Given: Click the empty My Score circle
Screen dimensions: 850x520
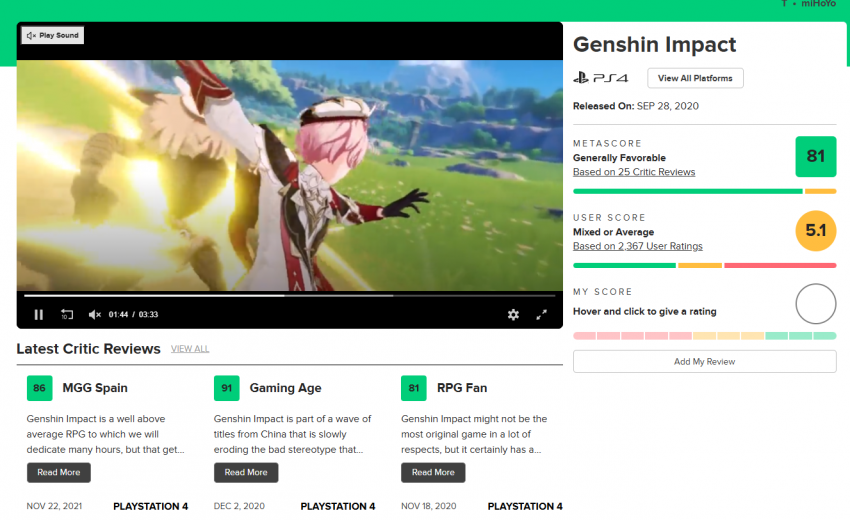Looking at the screenshot, I should [x=815, y=304].
